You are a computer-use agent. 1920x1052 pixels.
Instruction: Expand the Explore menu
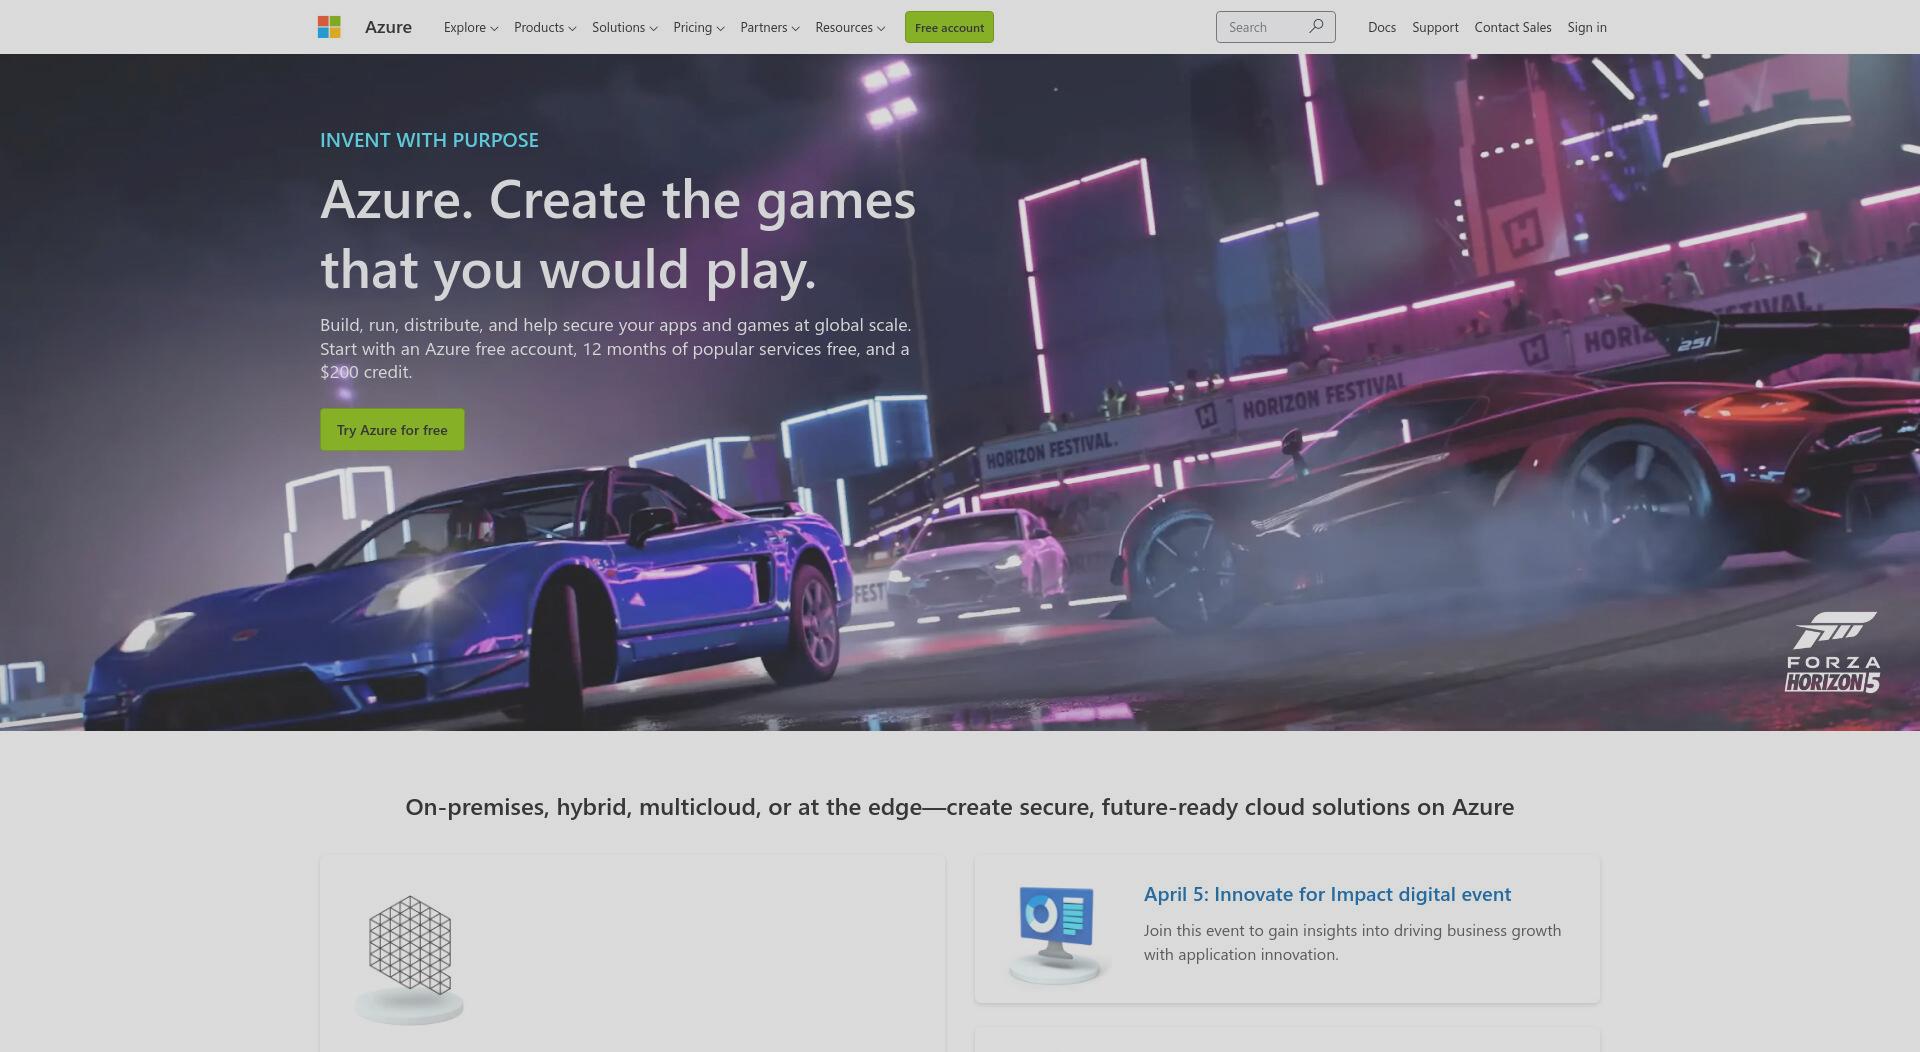[x=471, y=27]
